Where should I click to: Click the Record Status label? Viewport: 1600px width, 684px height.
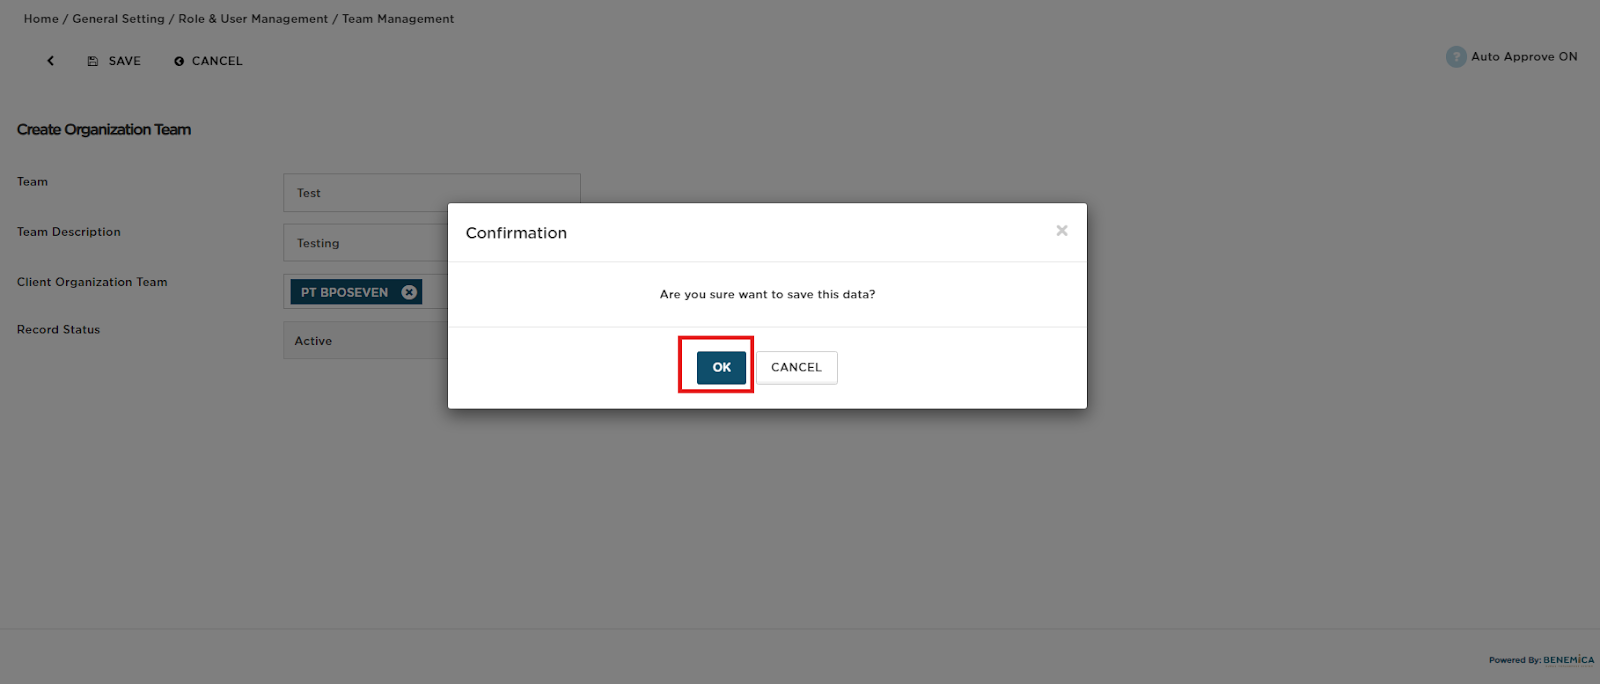[58, 329]
